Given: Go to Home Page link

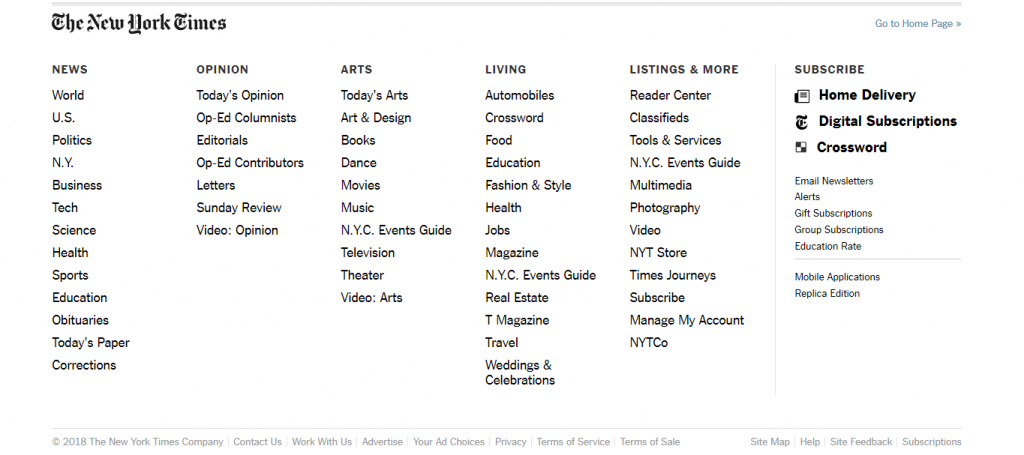Looking at the screenshot, I should point(917,24).
